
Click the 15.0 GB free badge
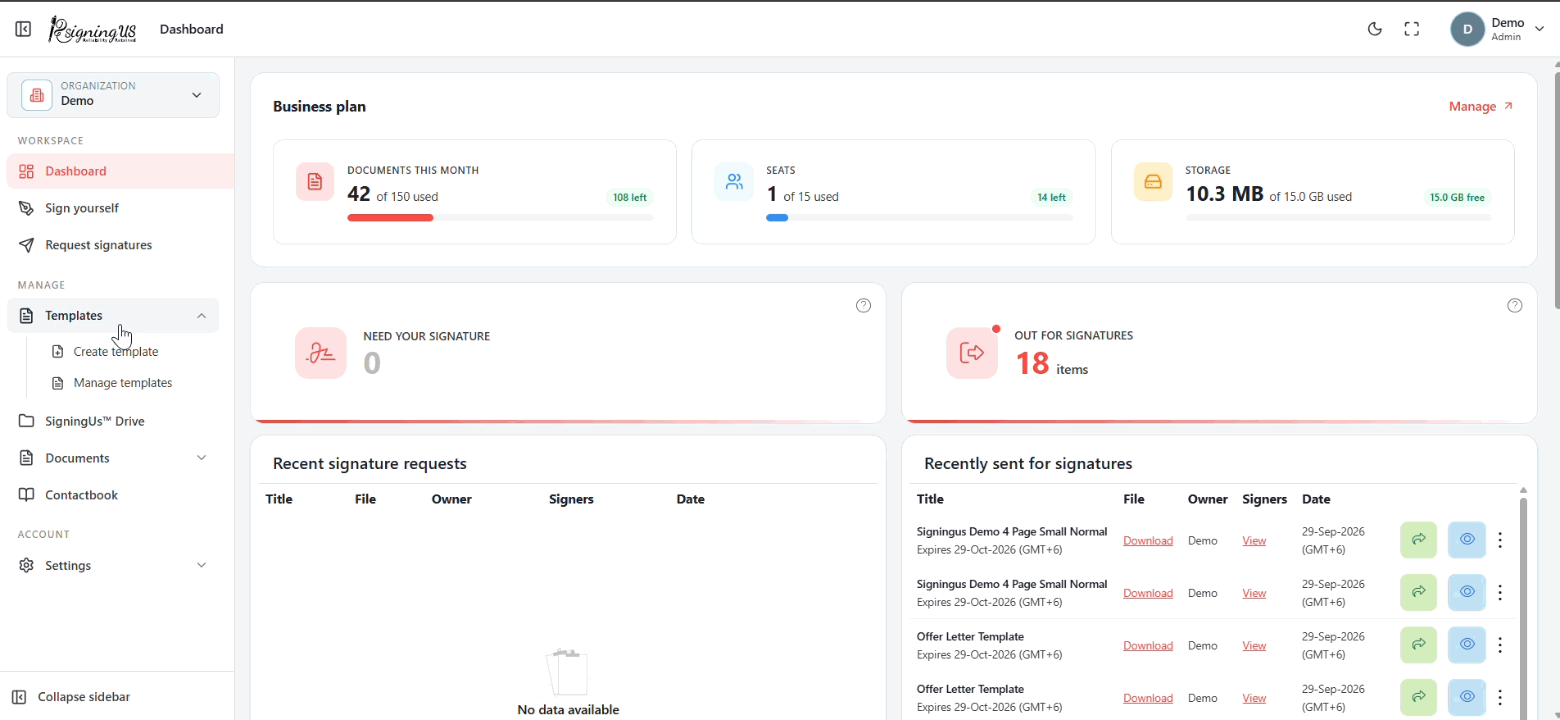click(1457, 197)
